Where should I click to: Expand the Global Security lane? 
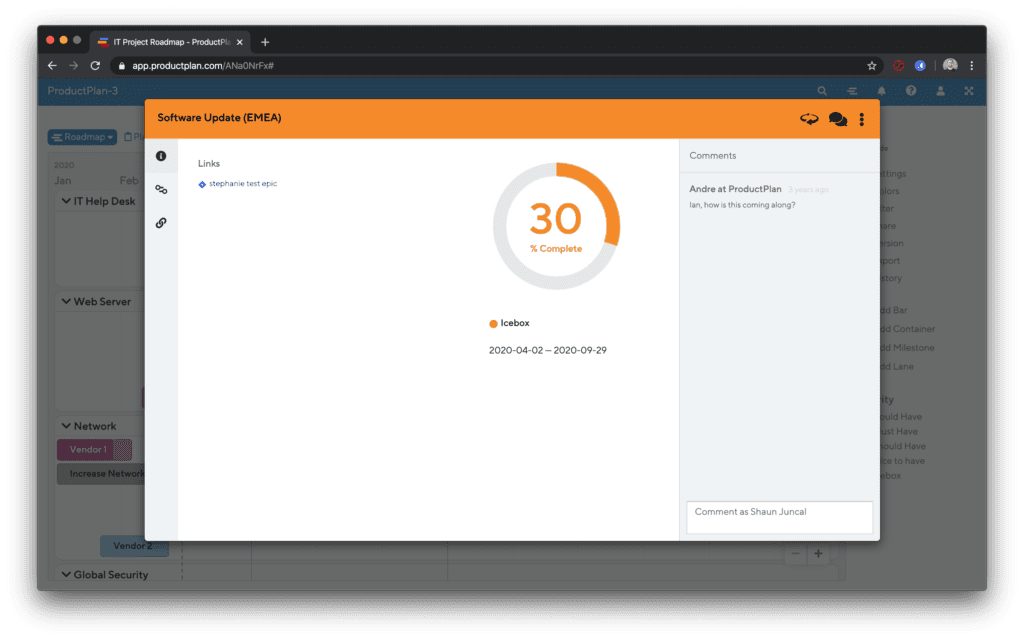point(65,574)
